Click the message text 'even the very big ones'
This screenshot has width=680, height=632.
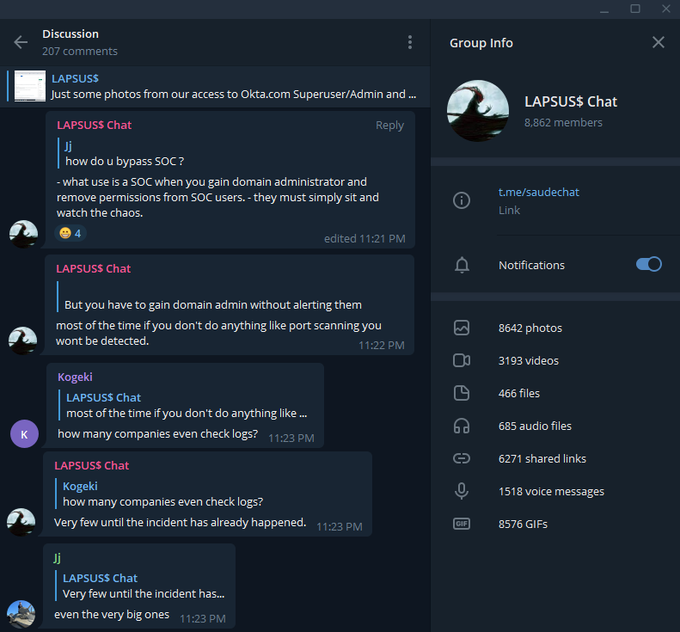(111, 615)
